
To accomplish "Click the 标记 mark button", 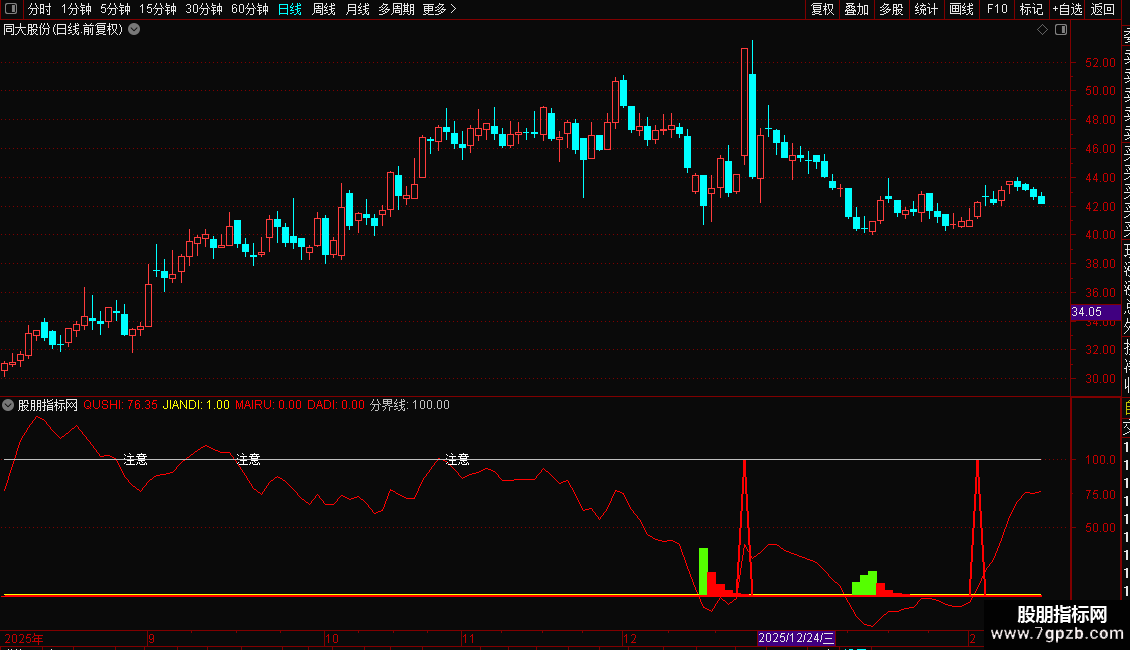I will [1031, 9].
